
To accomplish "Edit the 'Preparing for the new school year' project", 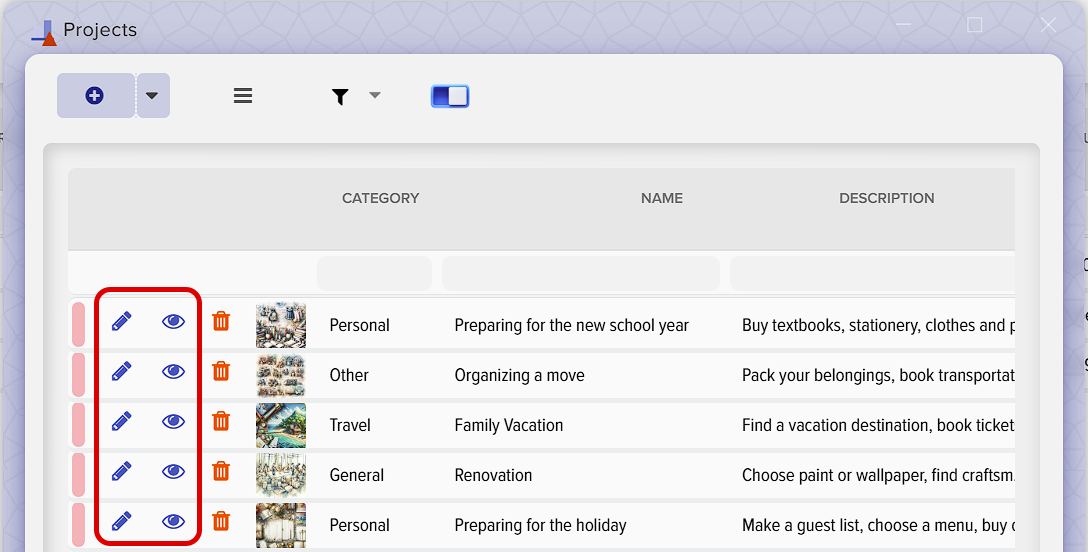I will pyautogui.click(x=121, y=322).
